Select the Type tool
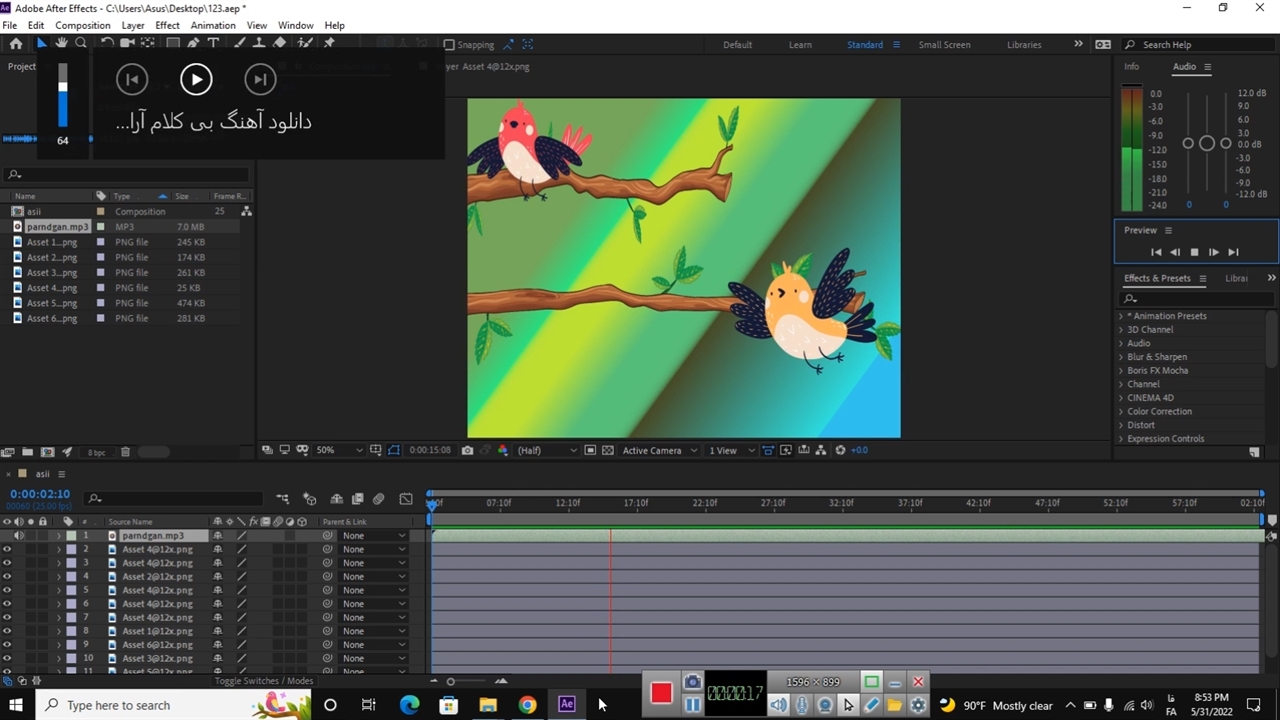The width and height of the screenshot is (1280, 720). pos(213,44)
